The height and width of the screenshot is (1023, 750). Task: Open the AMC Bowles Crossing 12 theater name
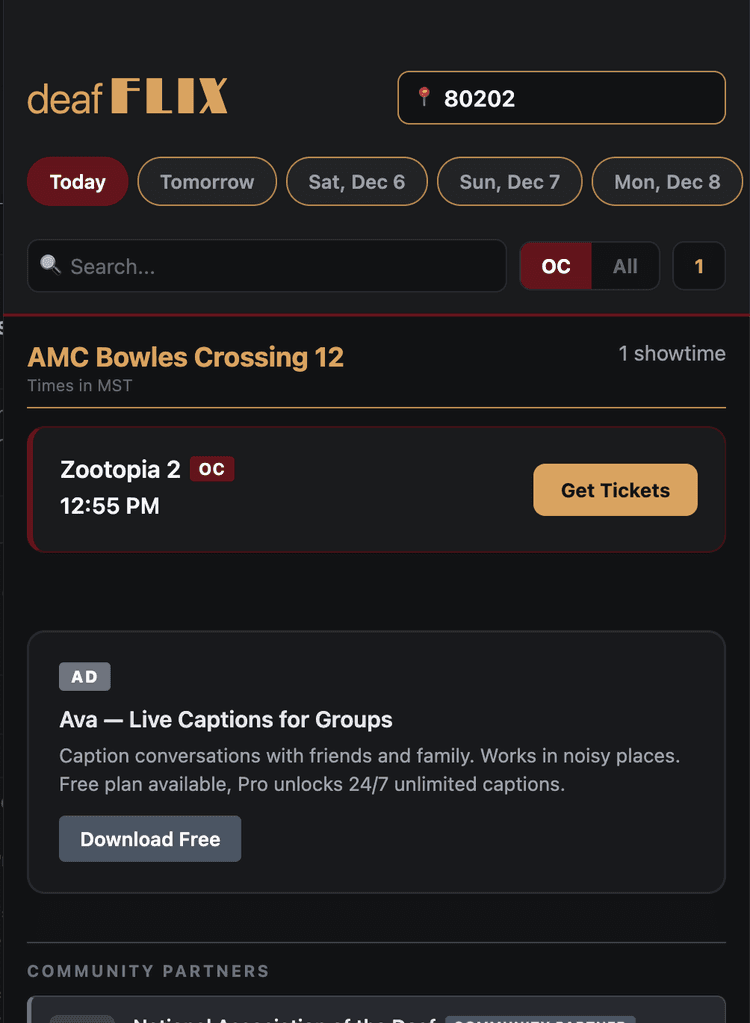point(185,357)
